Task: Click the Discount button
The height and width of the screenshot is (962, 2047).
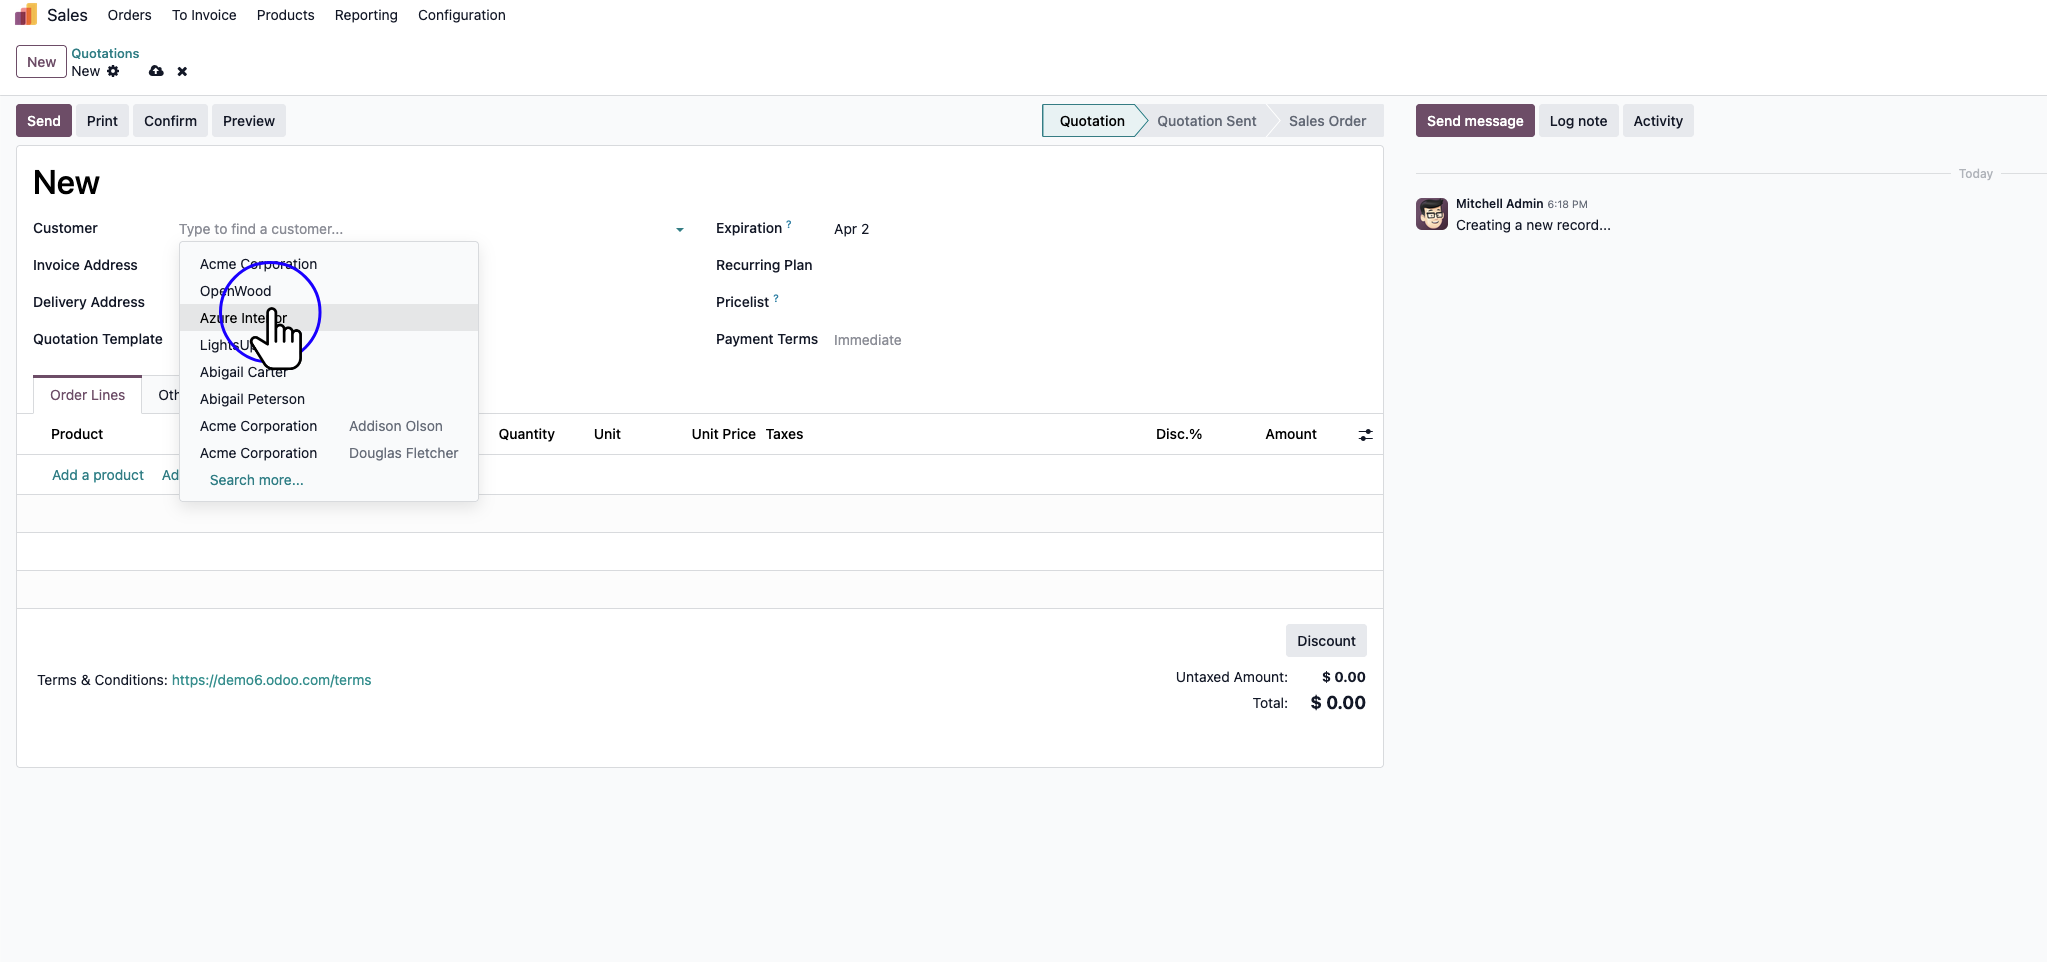Action: pos(1325,640)
